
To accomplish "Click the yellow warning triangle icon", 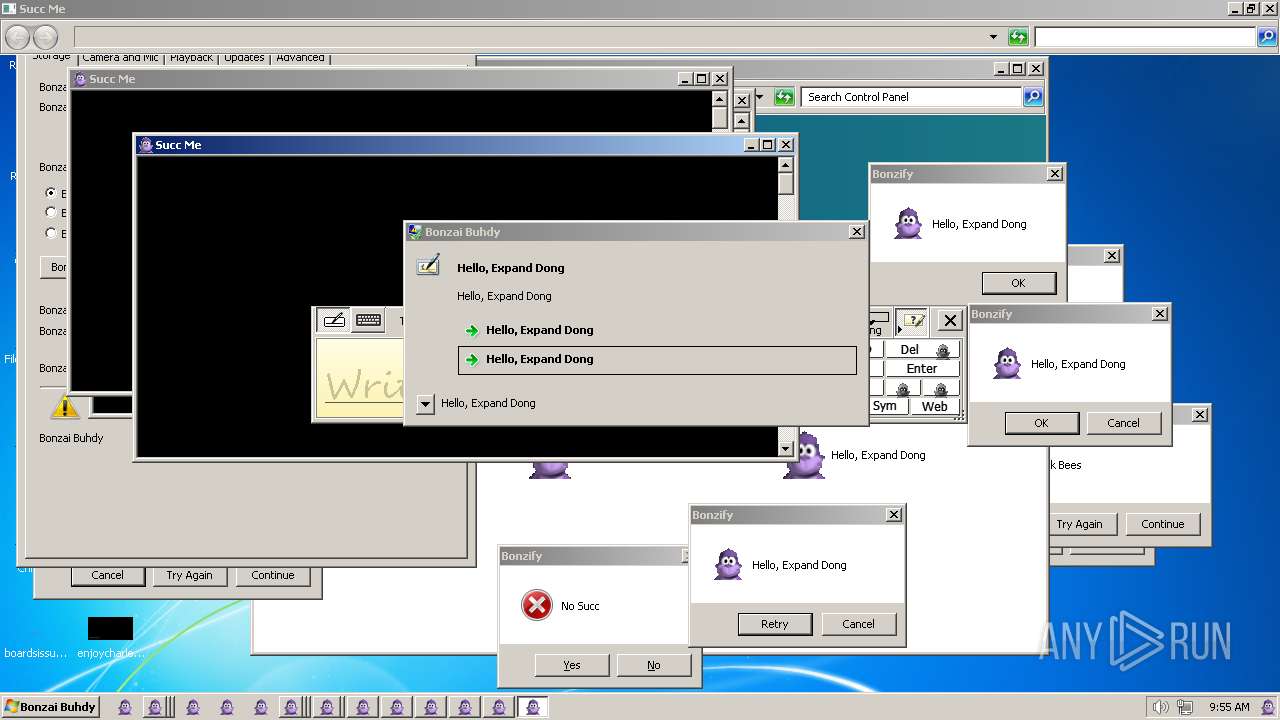I will [65, 406].
